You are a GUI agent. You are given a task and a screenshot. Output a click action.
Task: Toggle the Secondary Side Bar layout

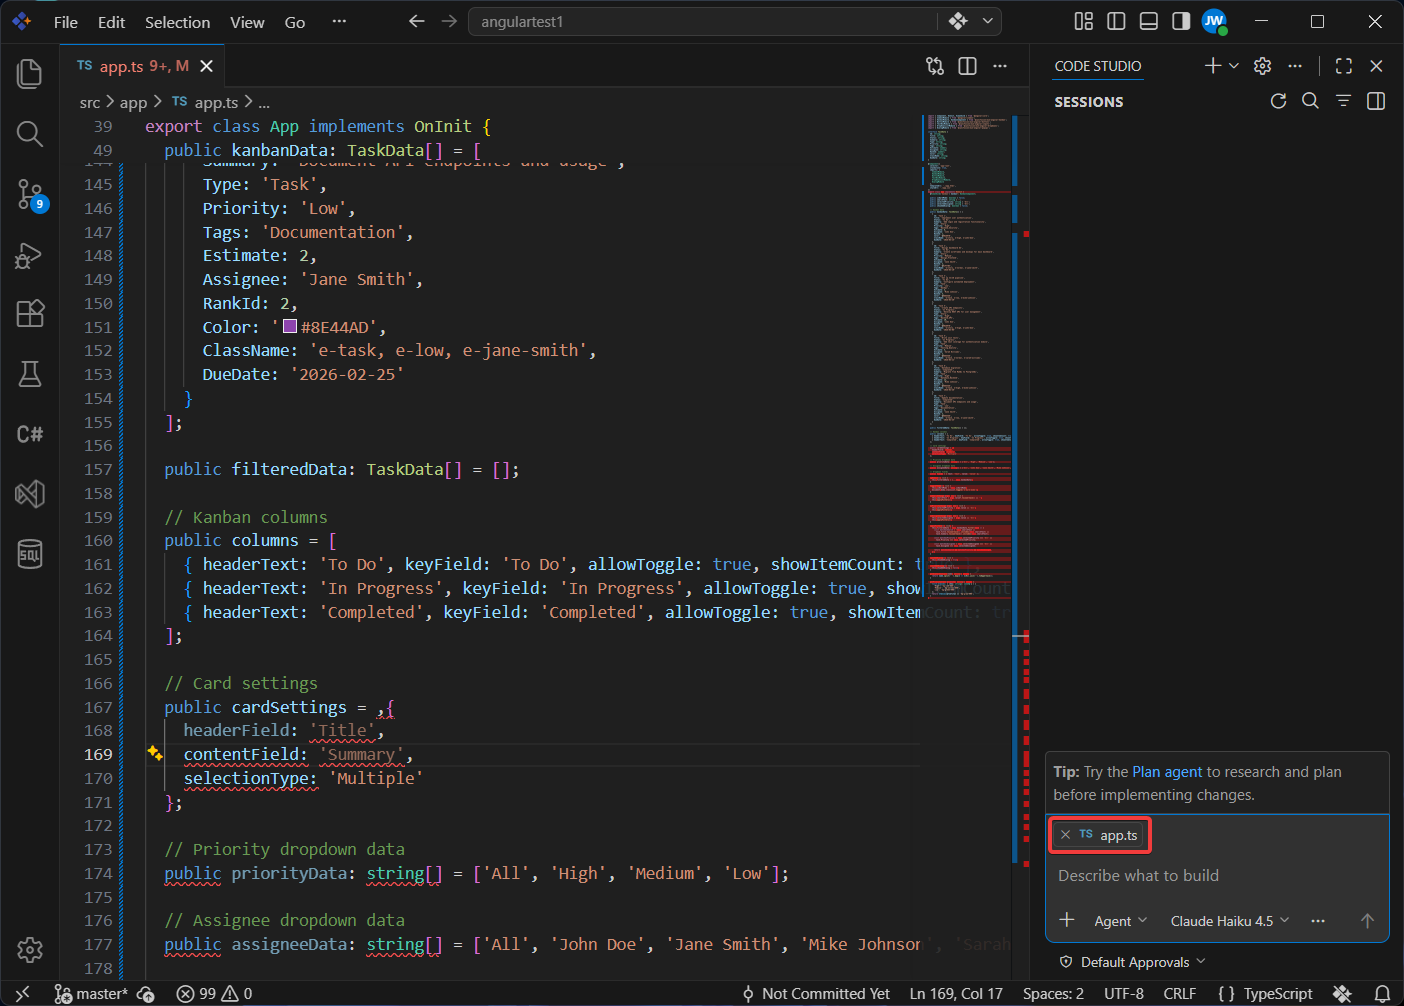(1181, 21)
